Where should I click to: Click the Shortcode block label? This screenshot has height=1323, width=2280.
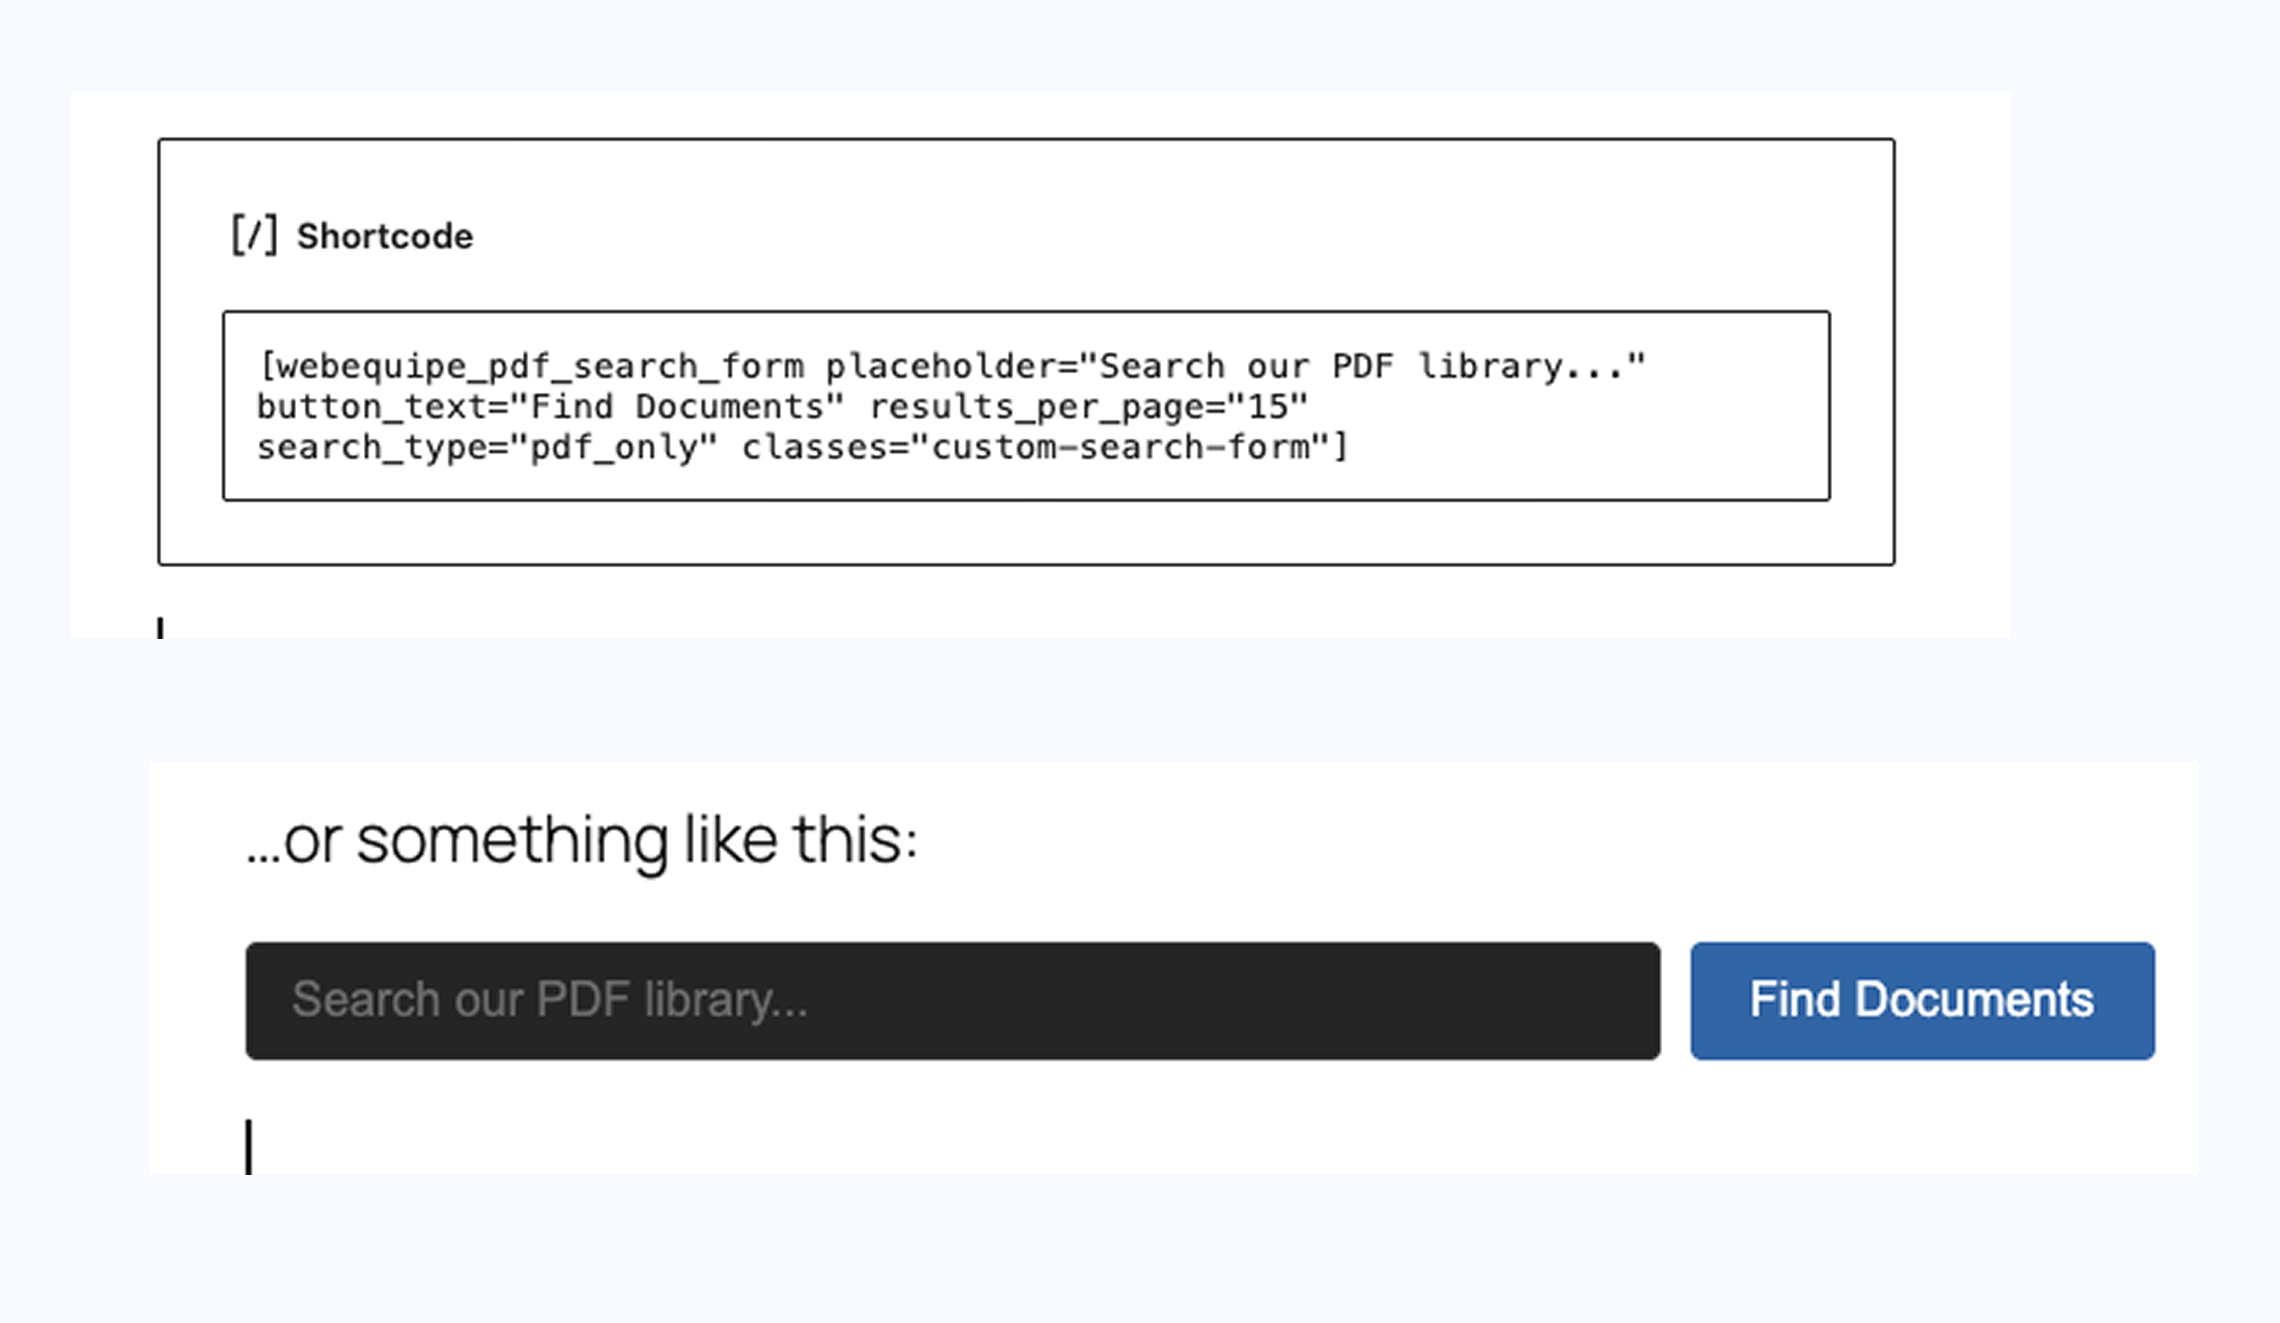(385, 236)
